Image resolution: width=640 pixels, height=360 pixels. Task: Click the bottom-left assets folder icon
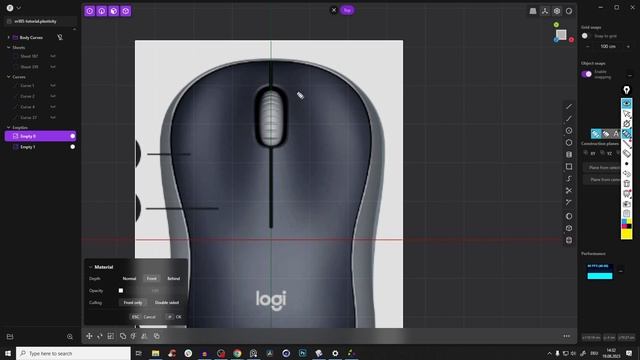click(10, 337)
